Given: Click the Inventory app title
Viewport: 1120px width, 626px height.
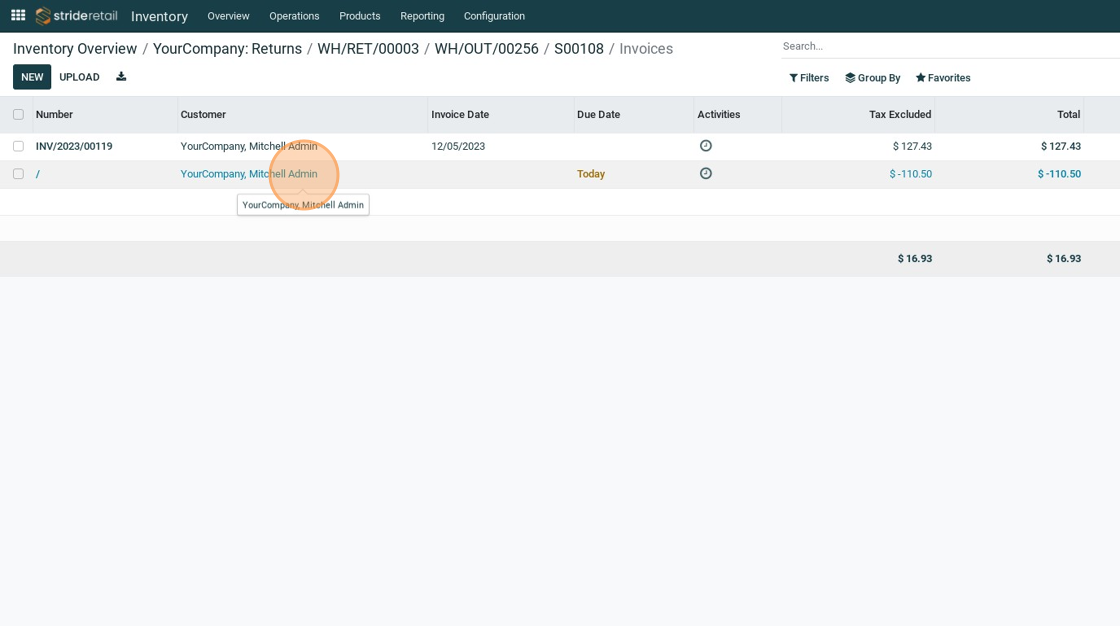Looking at the screenshot, I should [159, 16].
